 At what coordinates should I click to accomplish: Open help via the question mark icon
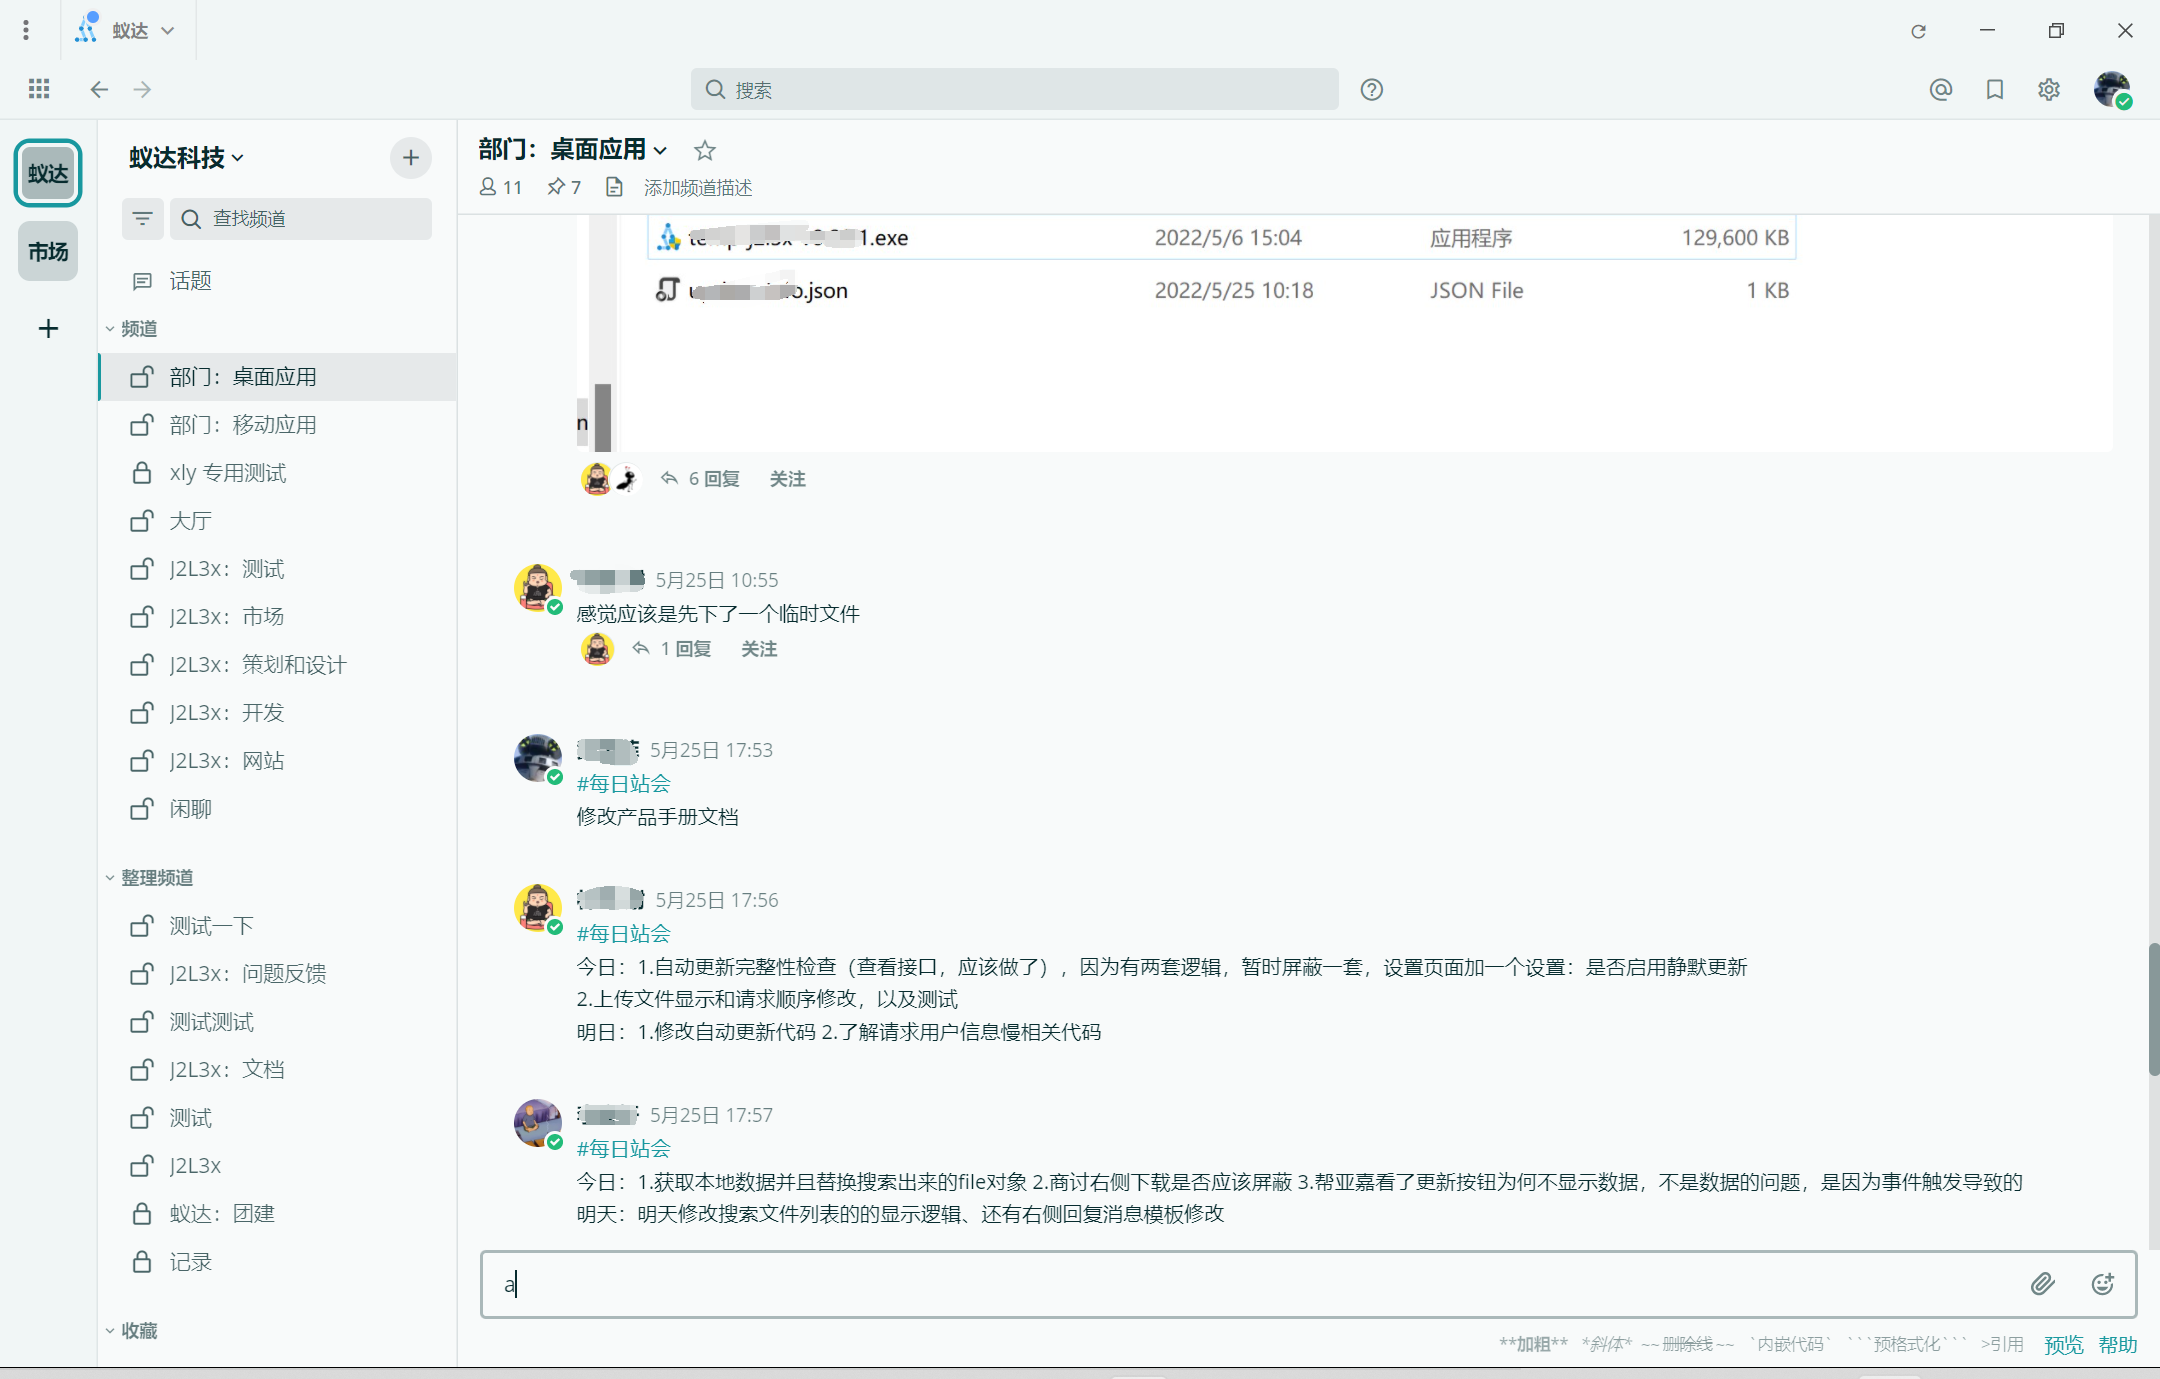coord(1371,89)
